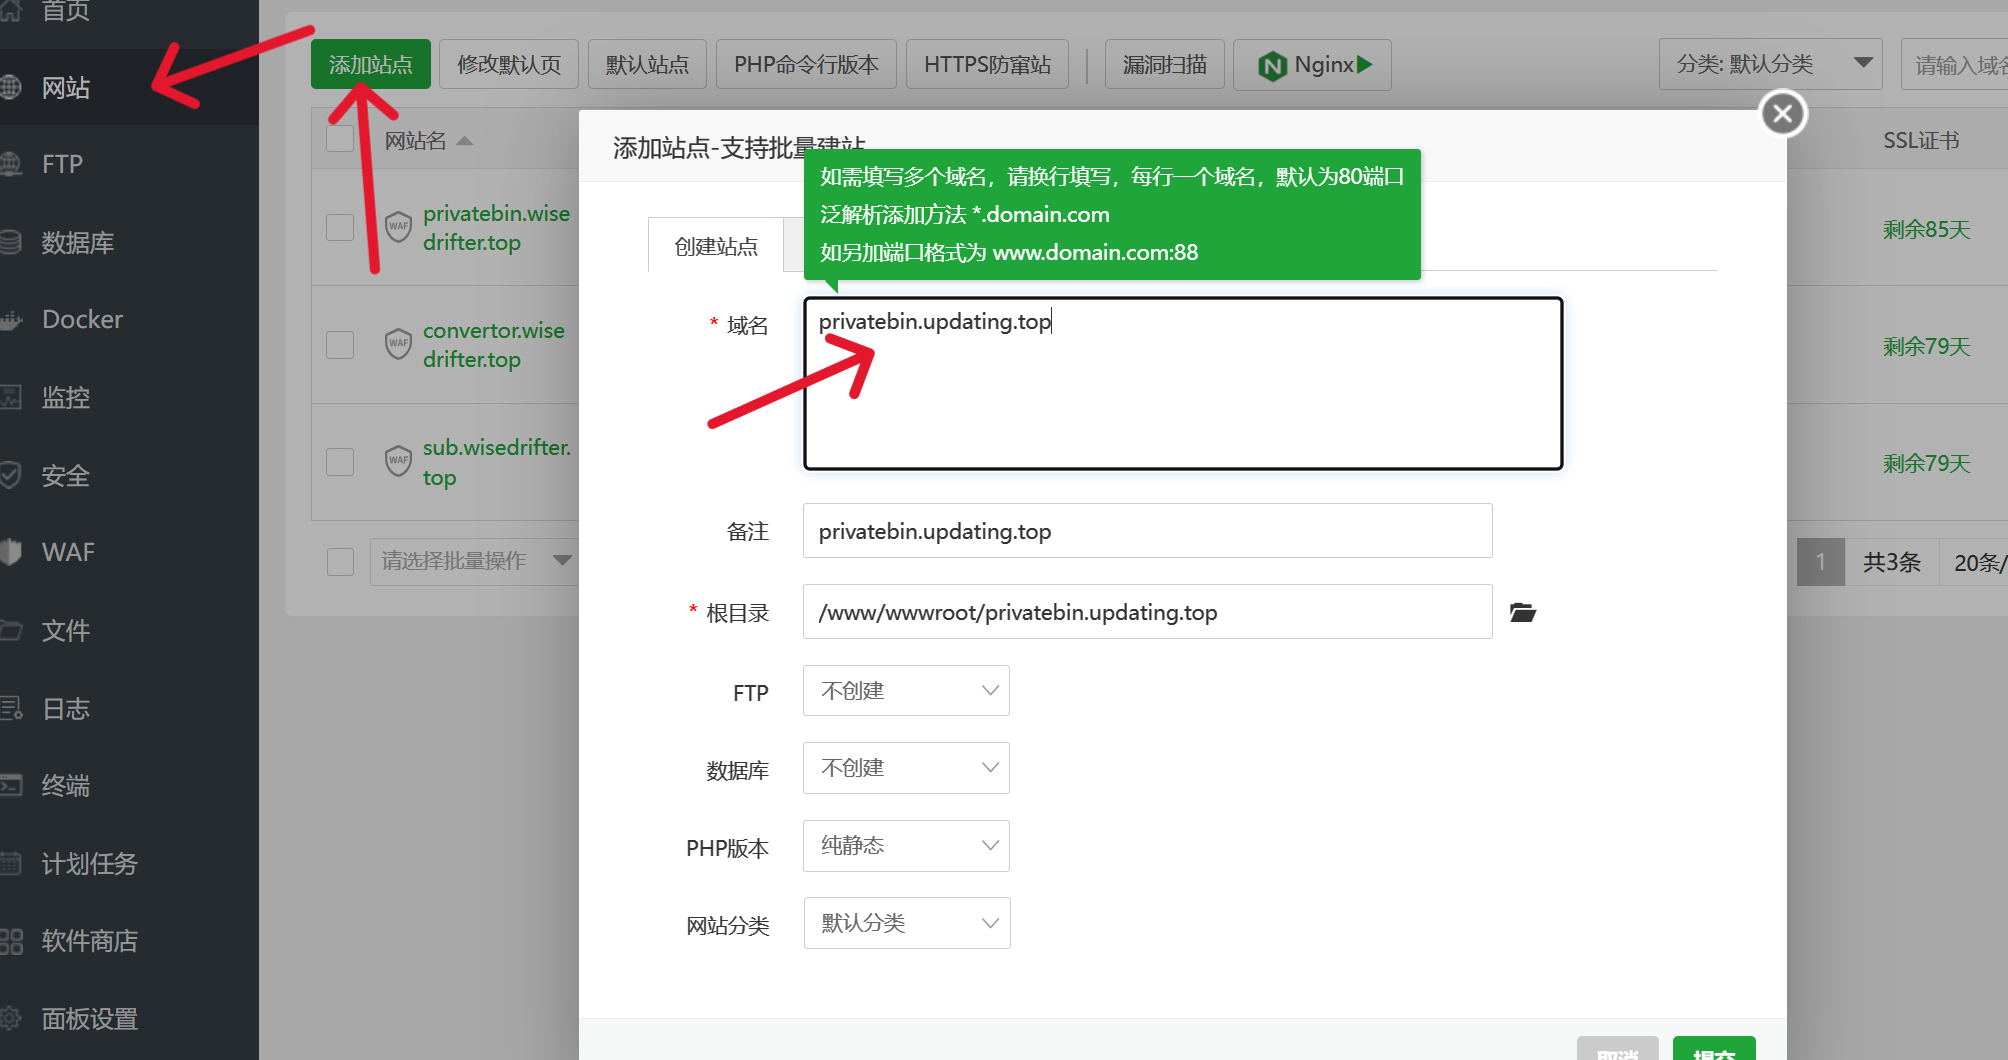2008x1060 pixels.
Task: Click WAF shield icon for convertor.wisedrifter.top
Action: click(x=398, y=343)
